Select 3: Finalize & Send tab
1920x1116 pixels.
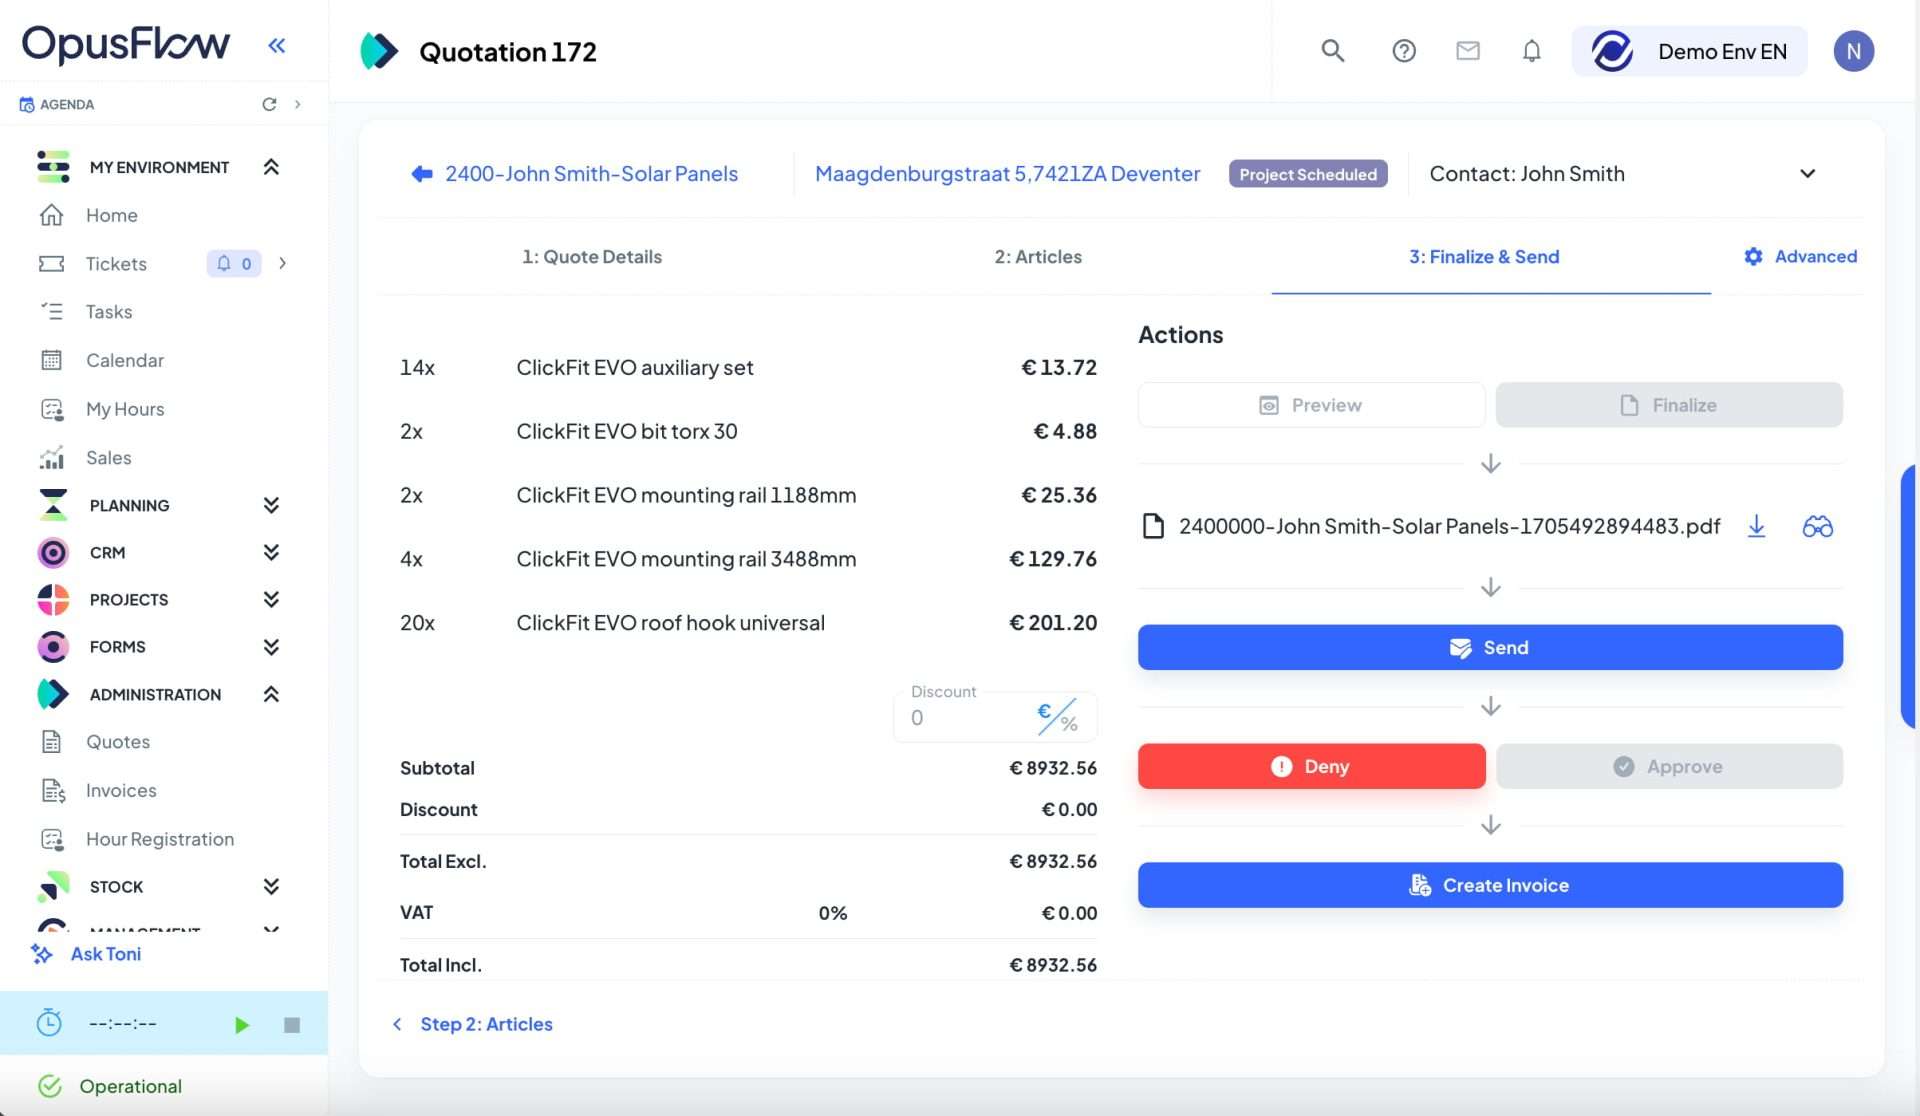coord(1484,256)
